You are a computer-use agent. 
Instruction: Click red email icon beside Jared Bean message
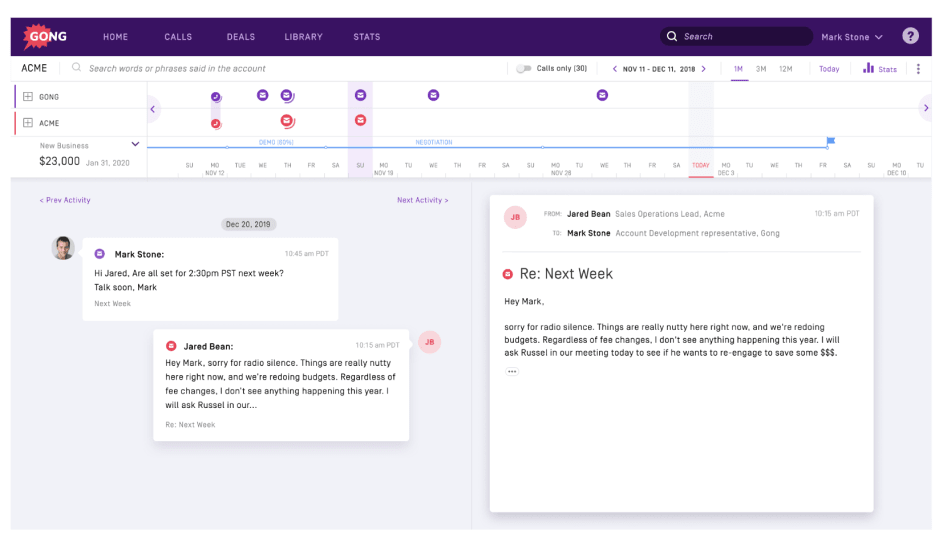click(x=171, y=346)
